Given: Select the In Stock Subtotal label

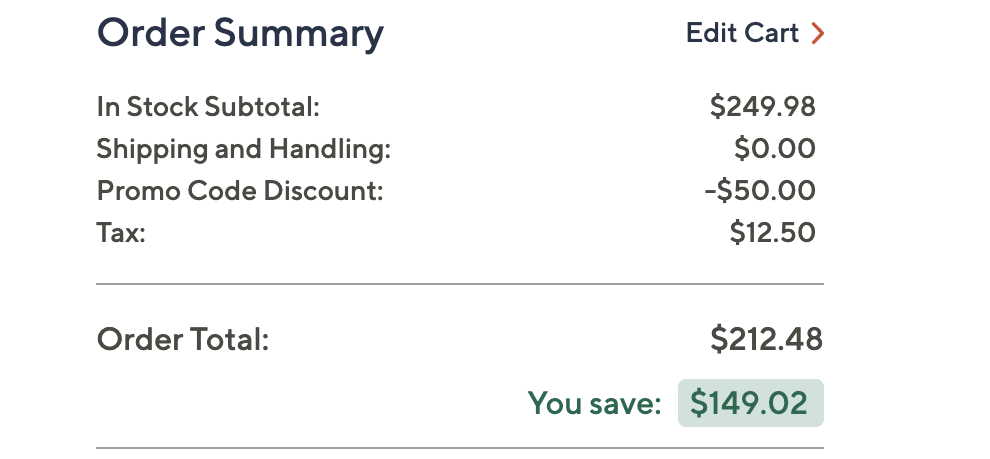Looking at the screenshot, I should click(208, 107).
